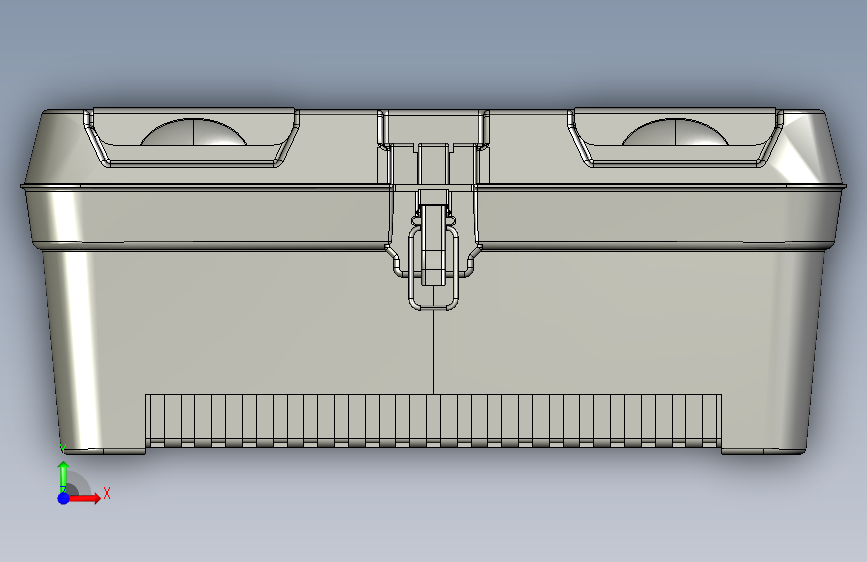Click the blue Z axis ball of the triad
Image resolution: width=867 pixels, height=562 pixels.
click(x=64, y=498)
